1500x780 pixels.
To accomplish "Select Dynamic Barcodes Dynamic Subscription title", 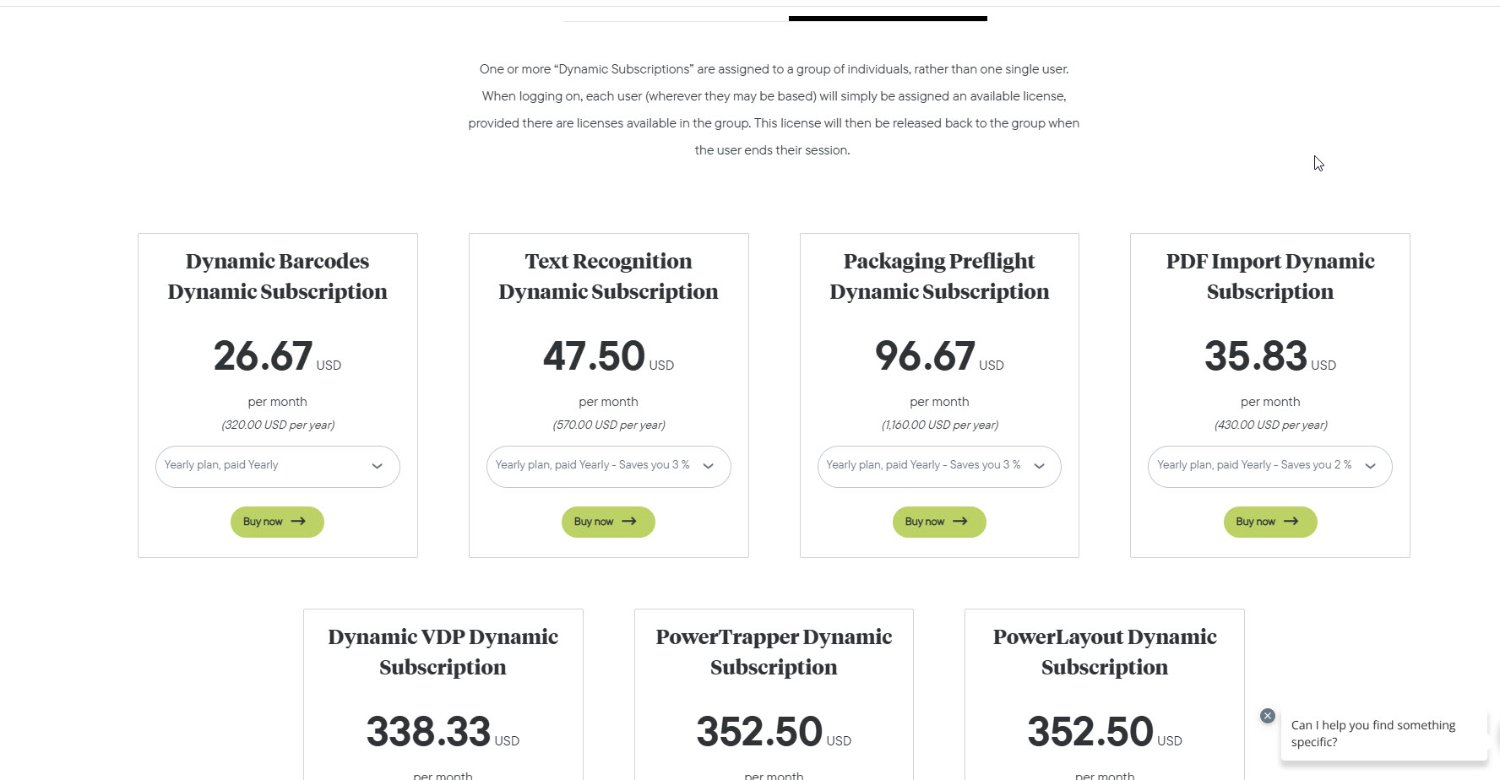I will 277,276.
